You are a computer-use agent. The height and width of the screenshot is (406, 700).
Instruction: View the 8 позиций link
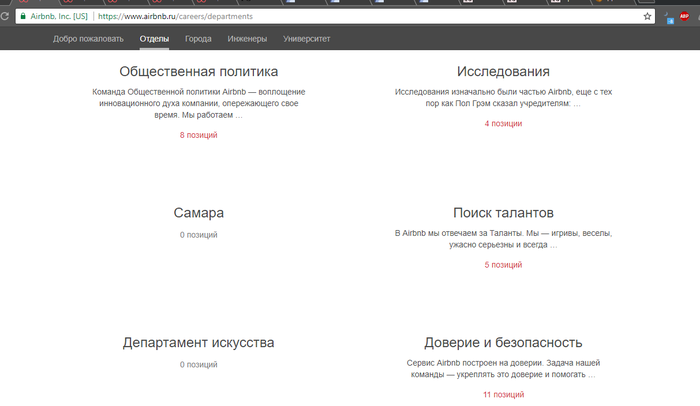198,135
